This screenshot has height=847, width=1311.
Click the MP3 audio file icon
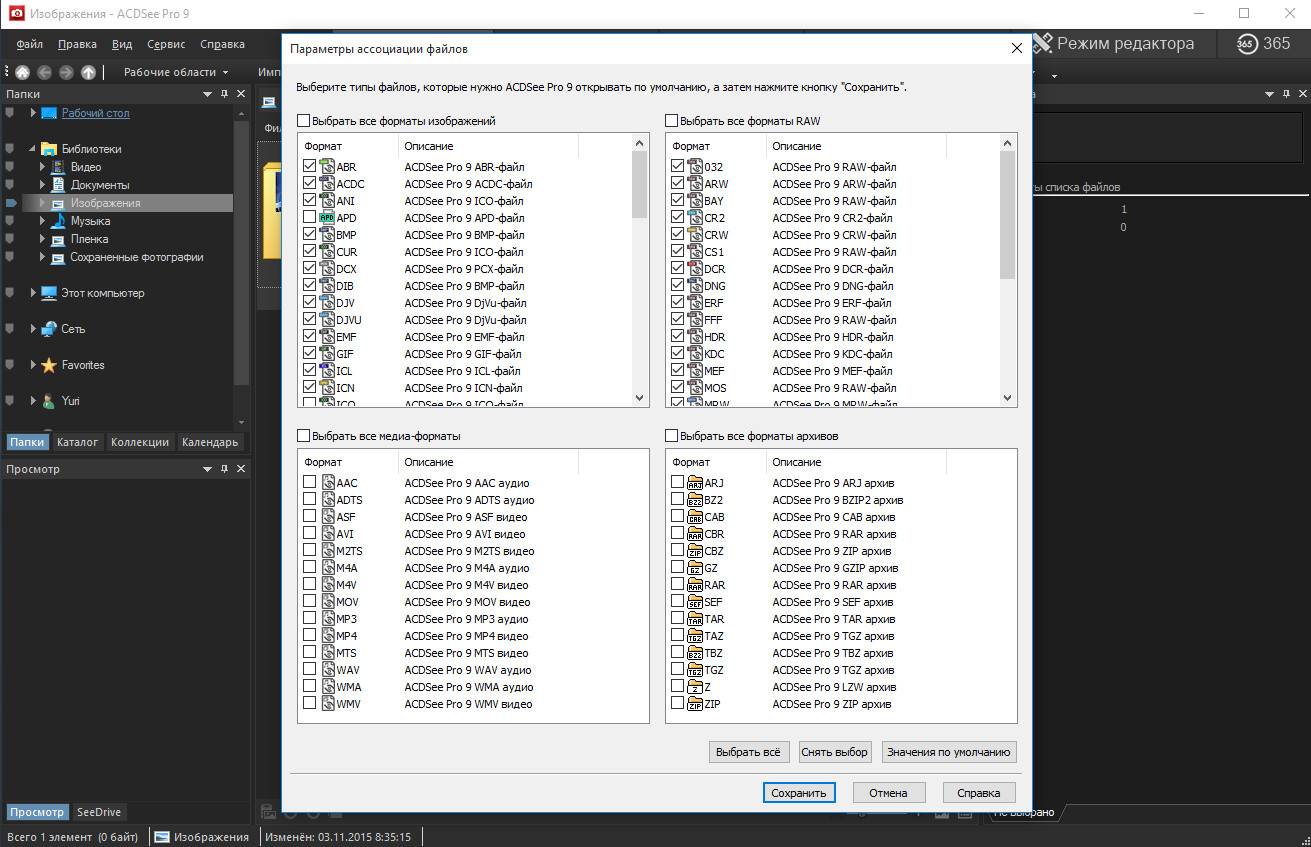[x=327, y=619]
